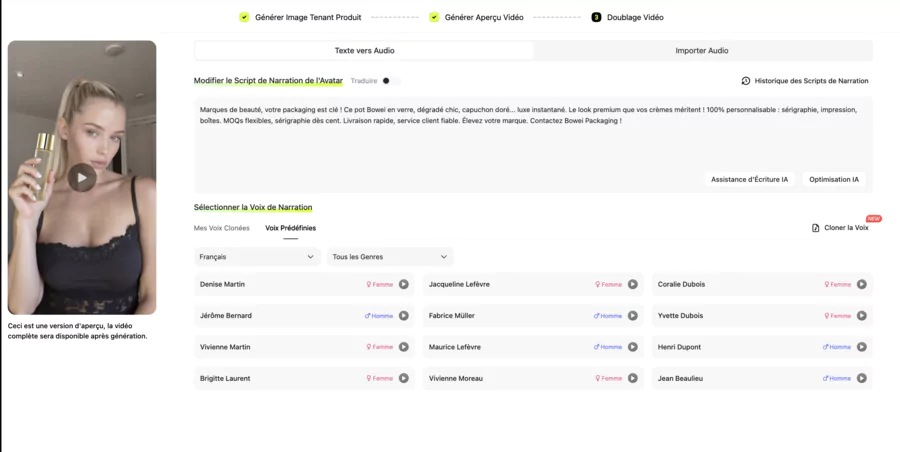
Task: Click Modifier le Script de Narration heading
Action: [x=268, y=80]
